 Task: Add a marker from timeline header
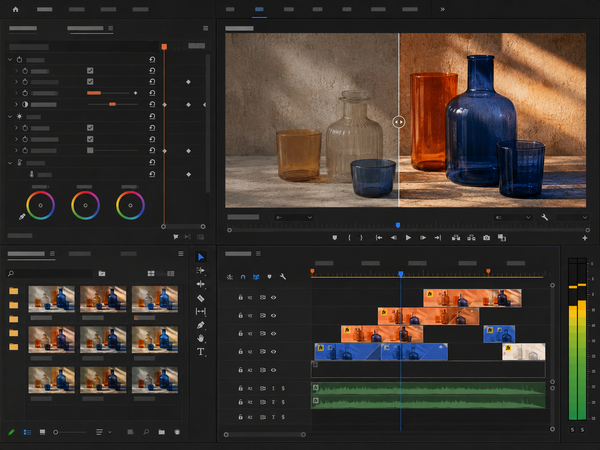point(269,277)
